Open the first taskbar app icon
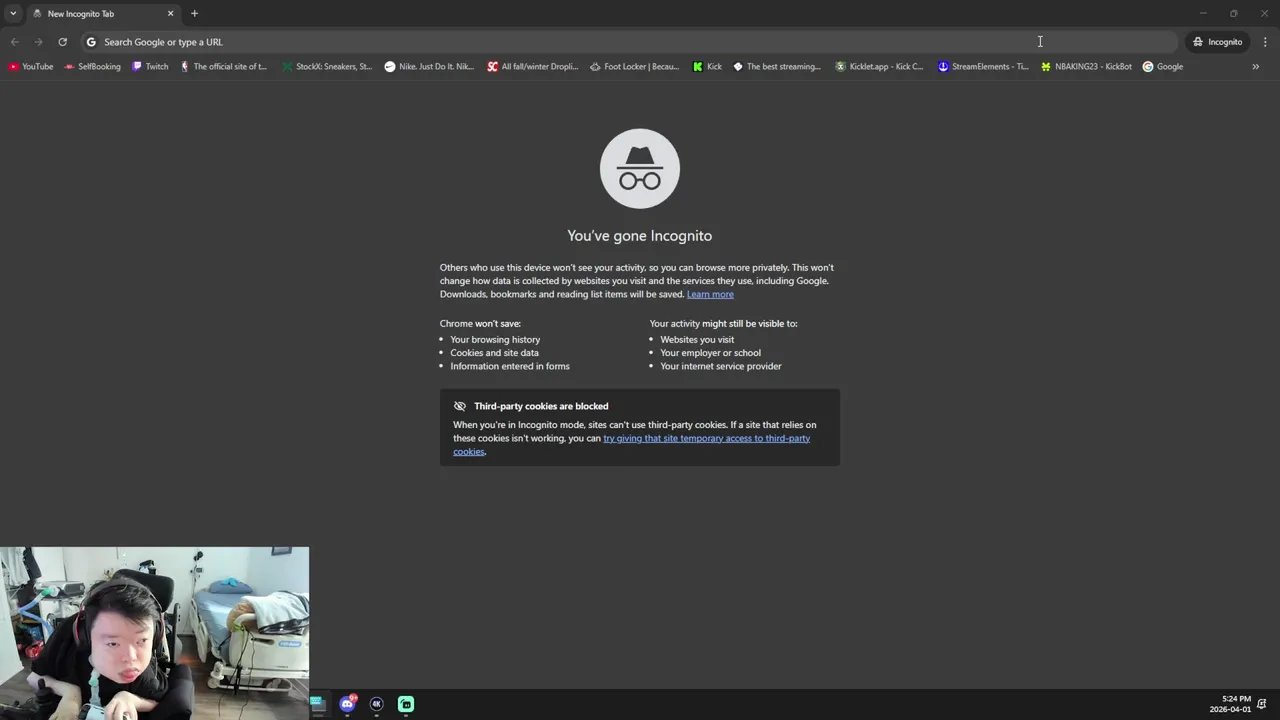 [x=318, y=704]
